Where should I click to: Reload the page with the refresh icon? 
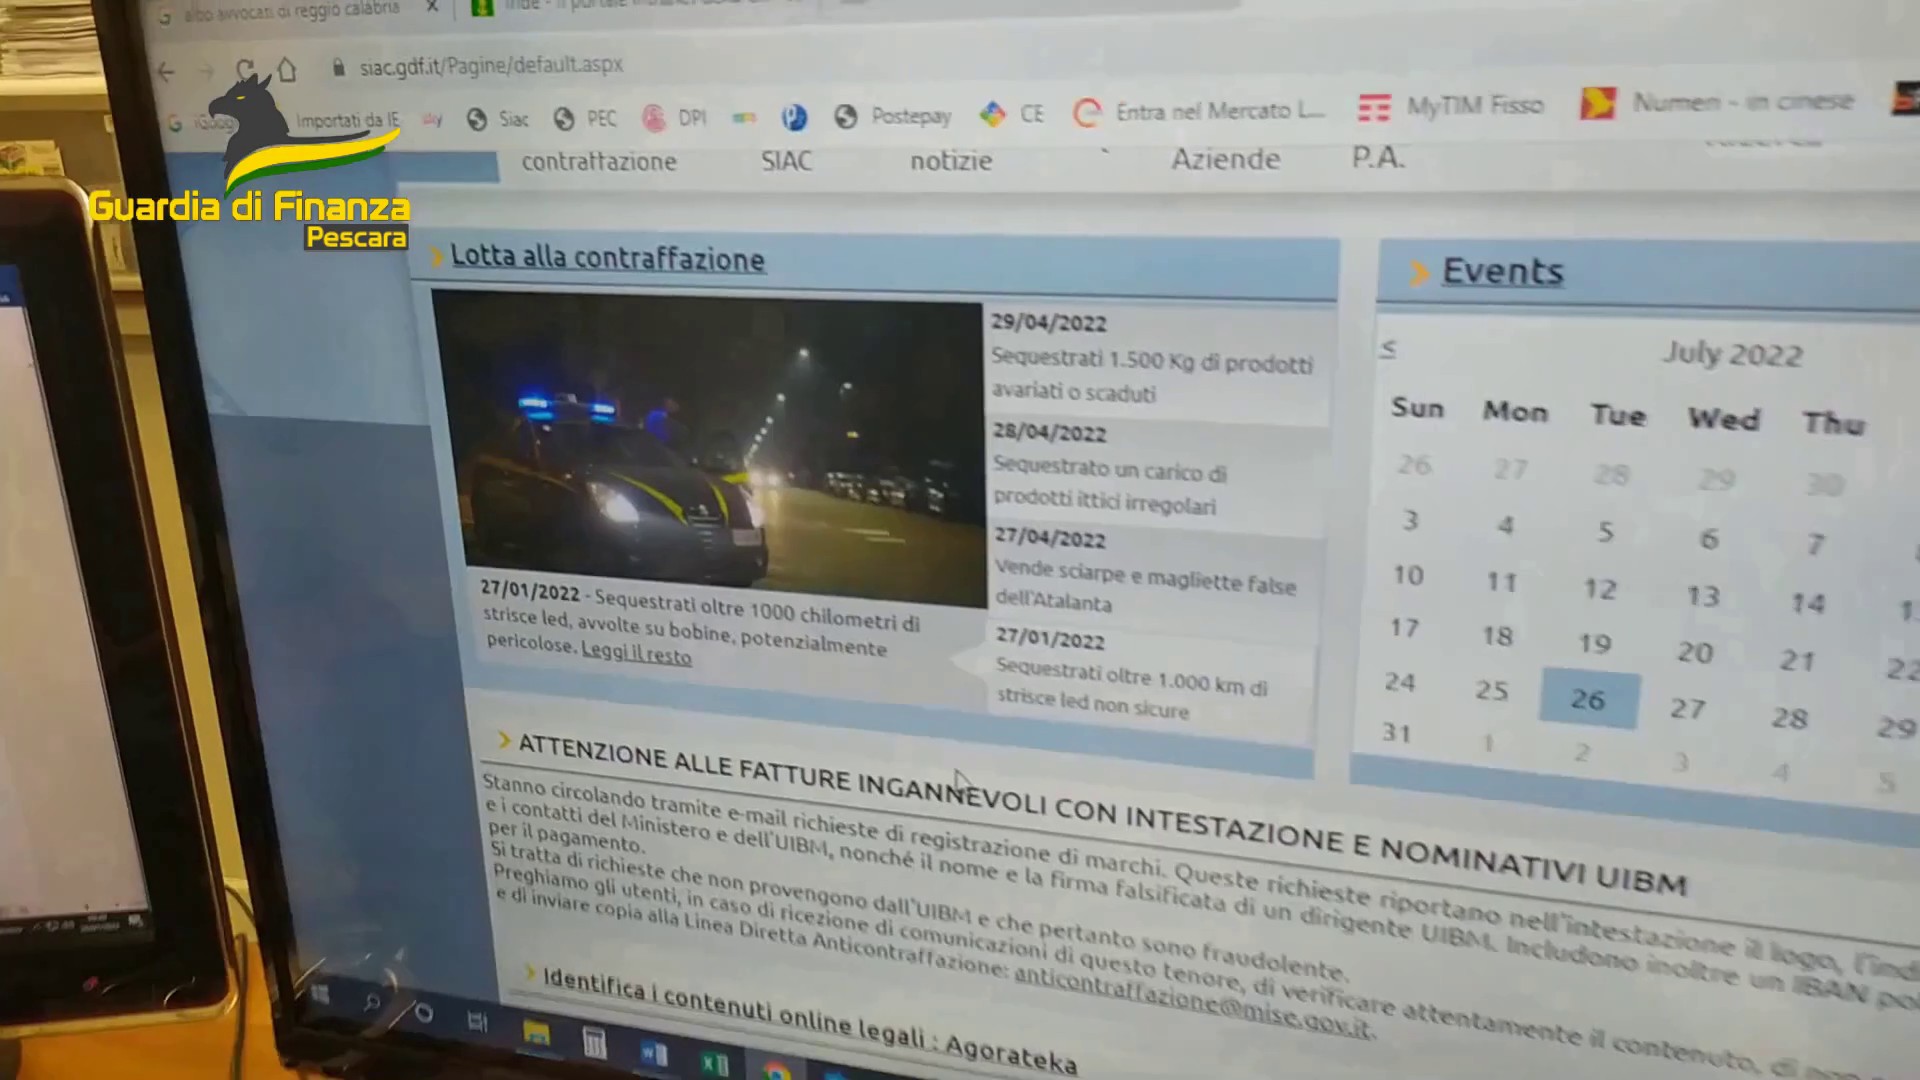(x=245, y=70)
